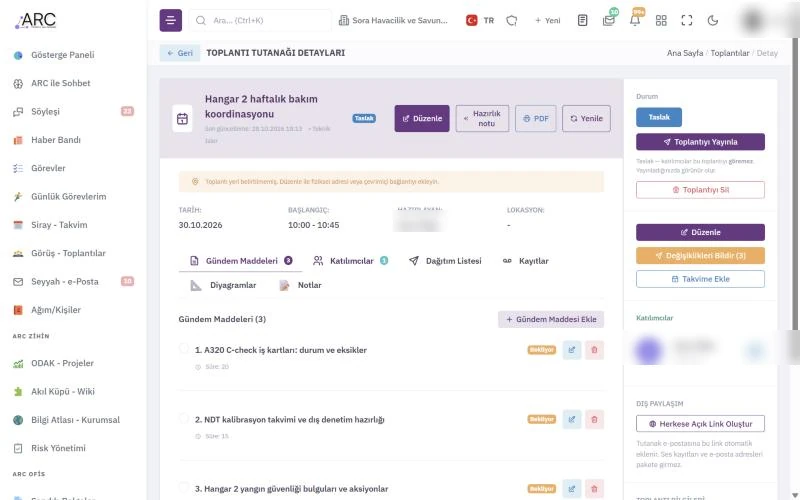Image resolution: width=800 pixels, height=500 pixels.
Task: Click the calendar icon beside the meeting title
Action: [182, 119]
